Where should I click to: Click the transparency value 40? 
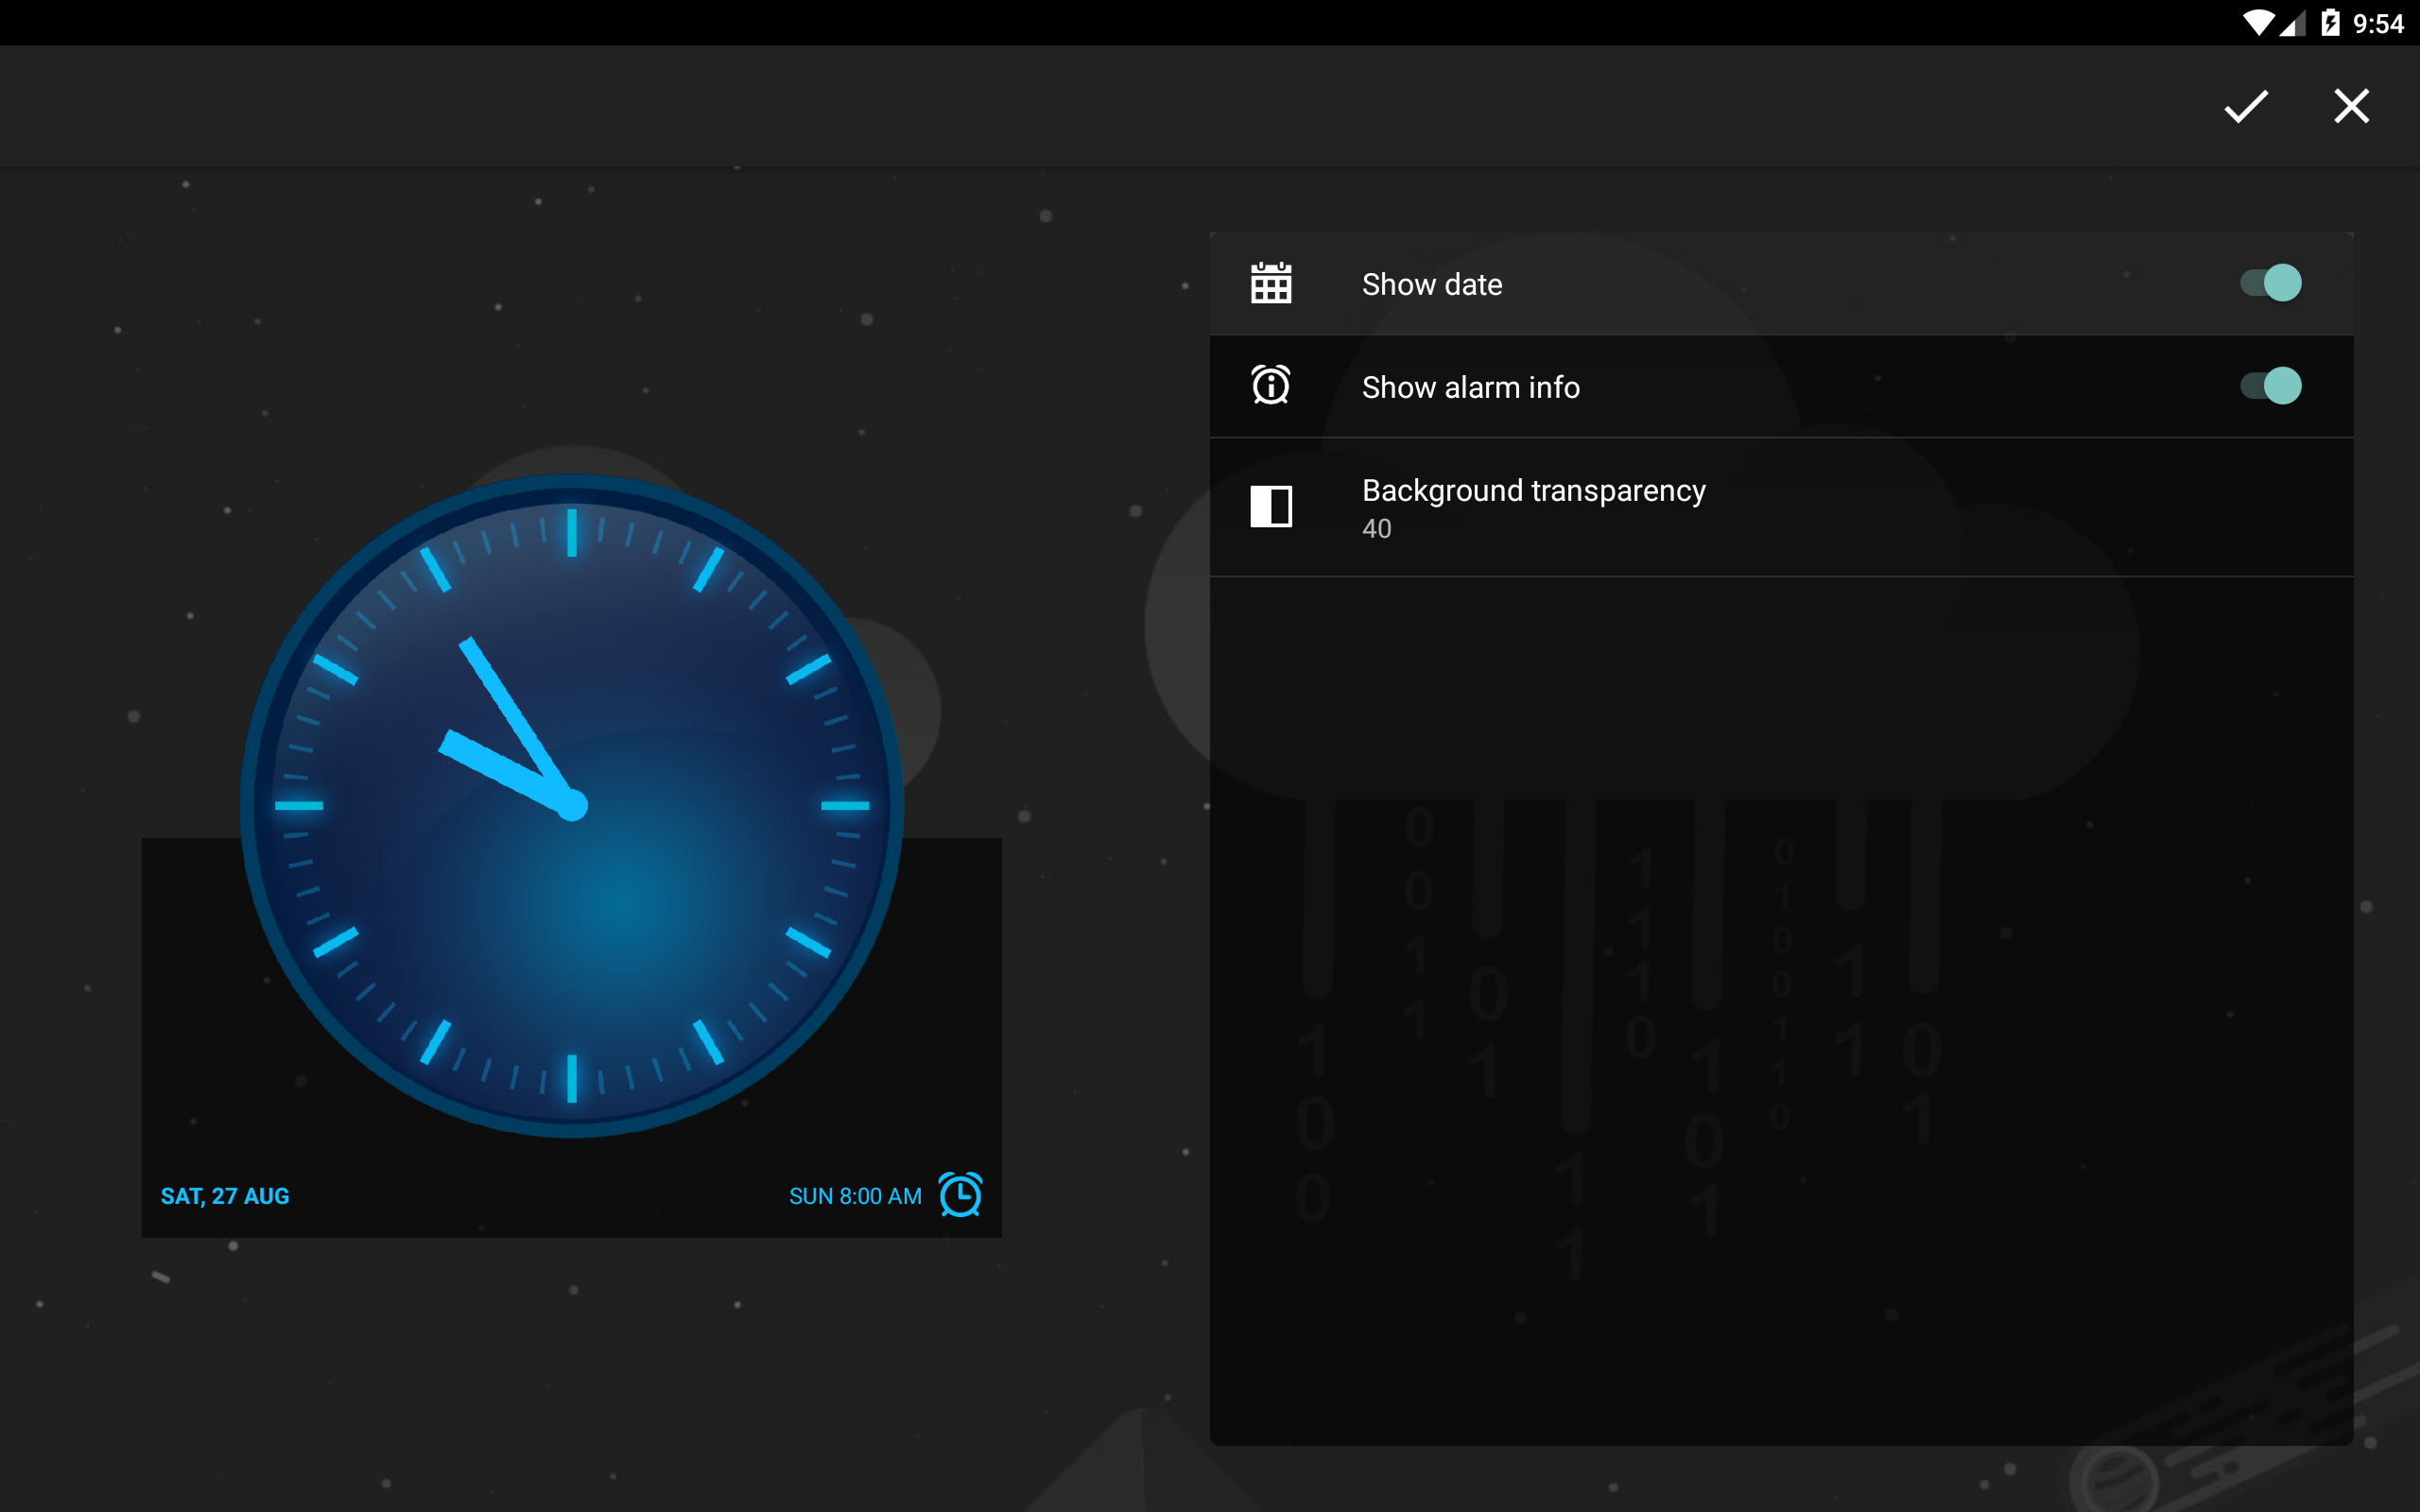click(1376, 529)
